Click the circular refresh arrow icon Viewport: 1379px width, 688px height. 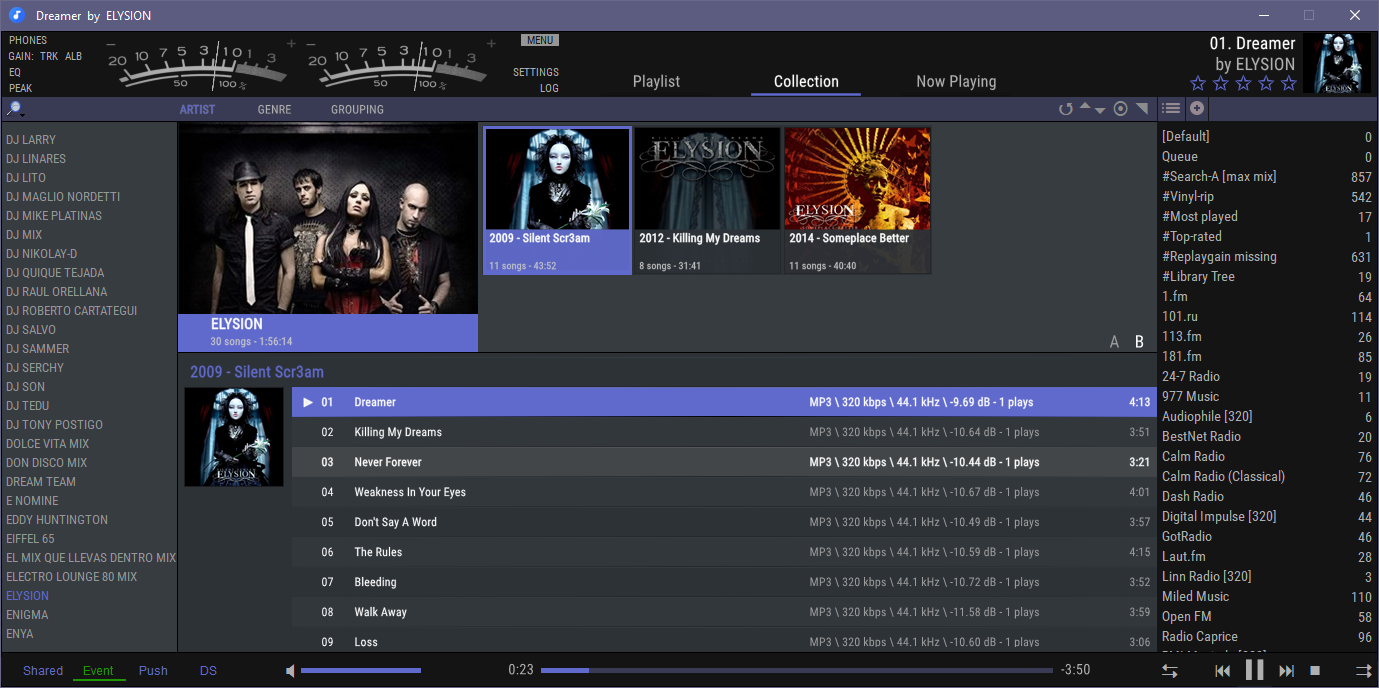[x=1065, y=109]
